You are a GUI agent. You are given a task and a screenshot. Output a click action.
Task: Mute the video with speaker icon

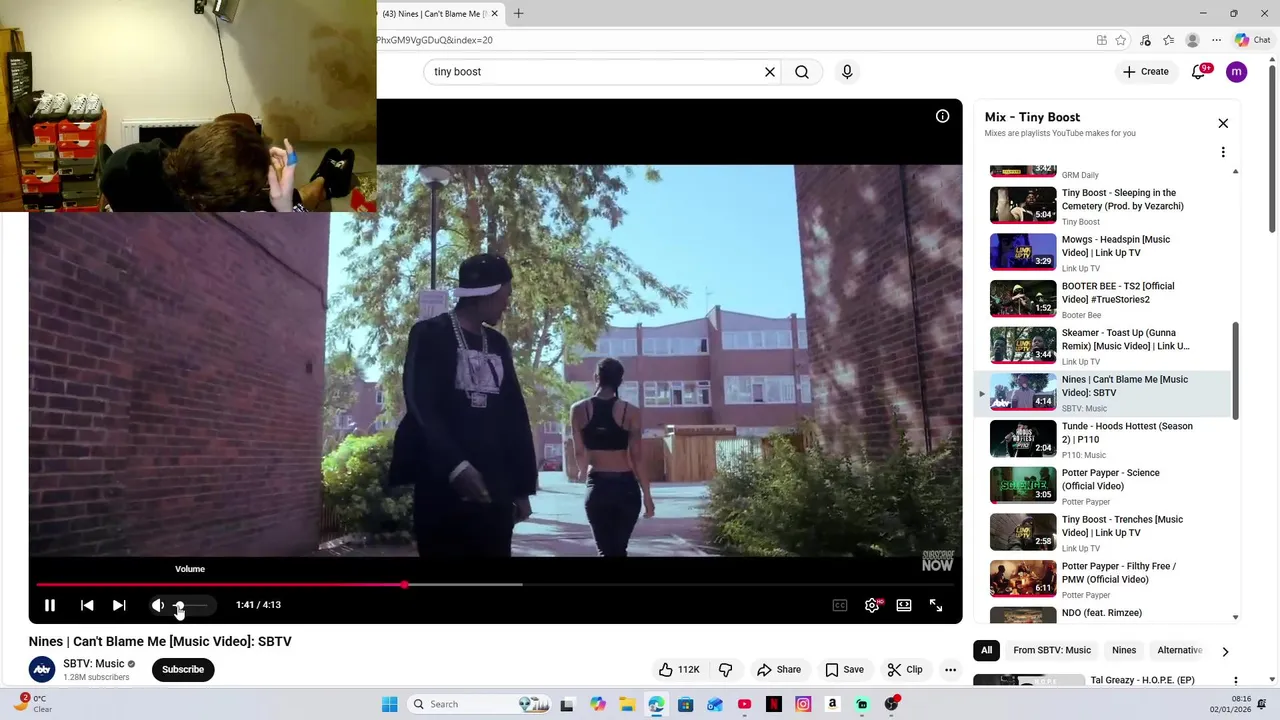(157, 605)
